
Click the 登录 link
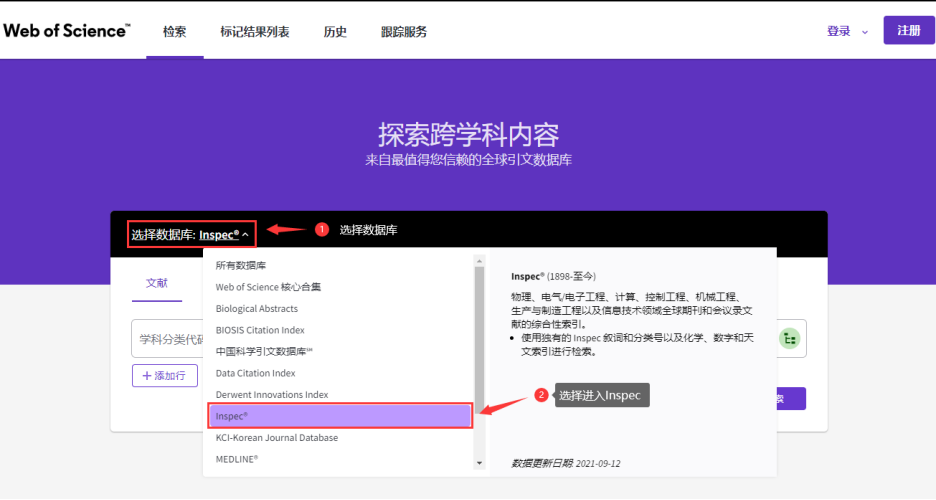click(x=839, y=32)
